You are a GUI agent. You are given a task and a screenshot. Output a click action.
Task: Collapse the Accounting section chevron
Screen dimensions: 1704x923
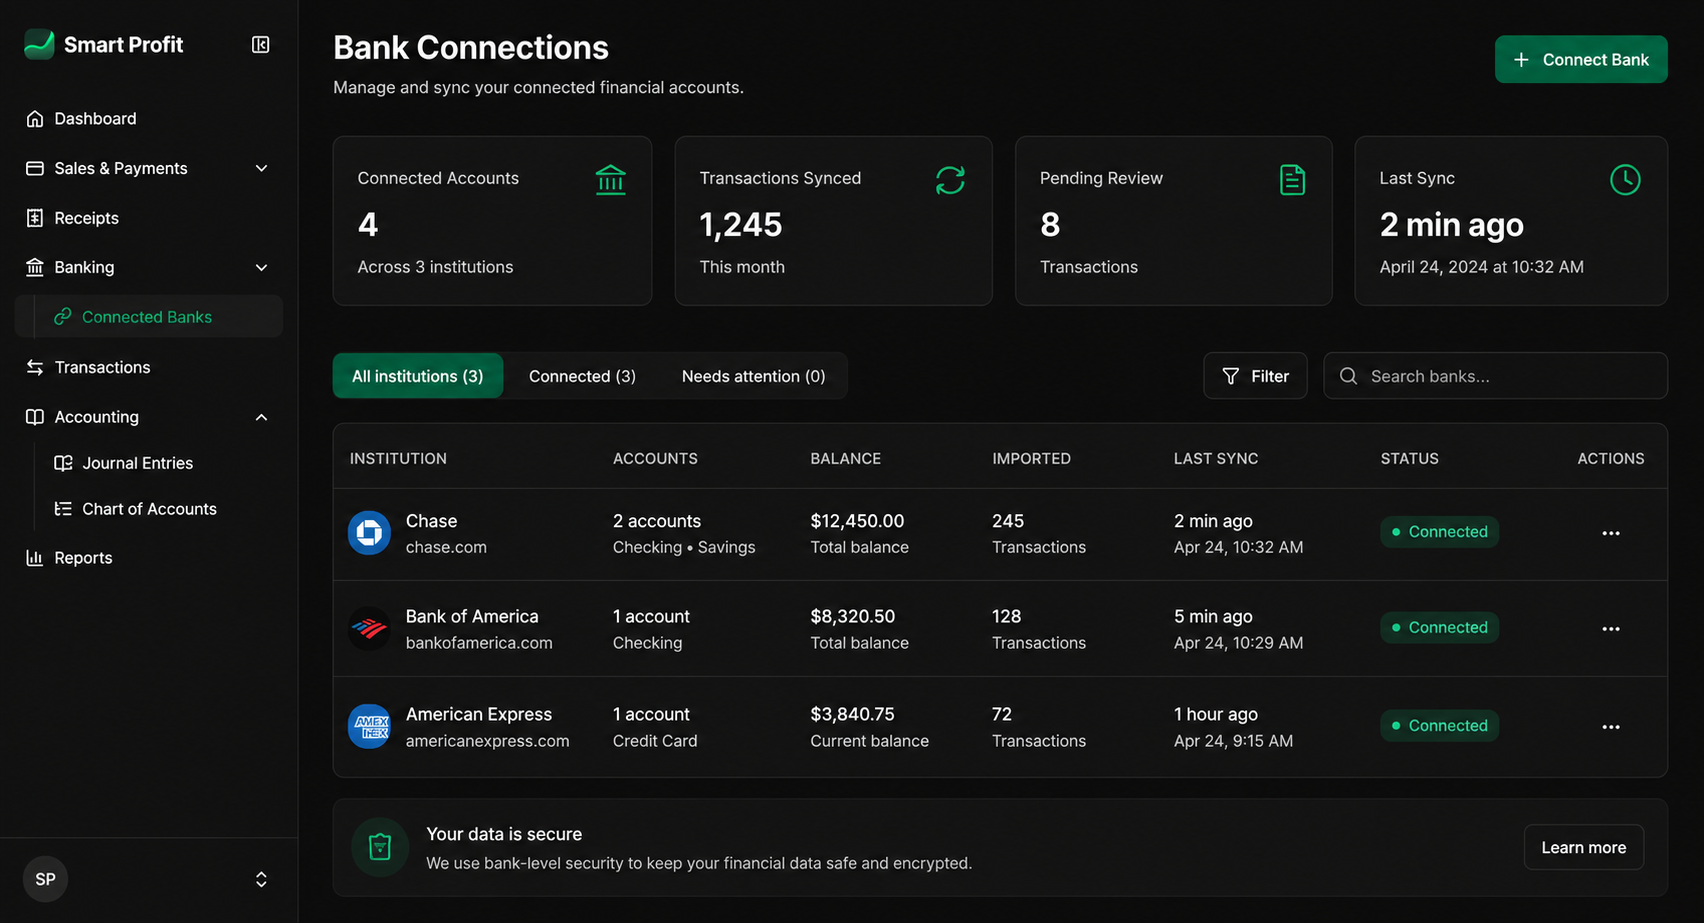(x=261, y=417)
